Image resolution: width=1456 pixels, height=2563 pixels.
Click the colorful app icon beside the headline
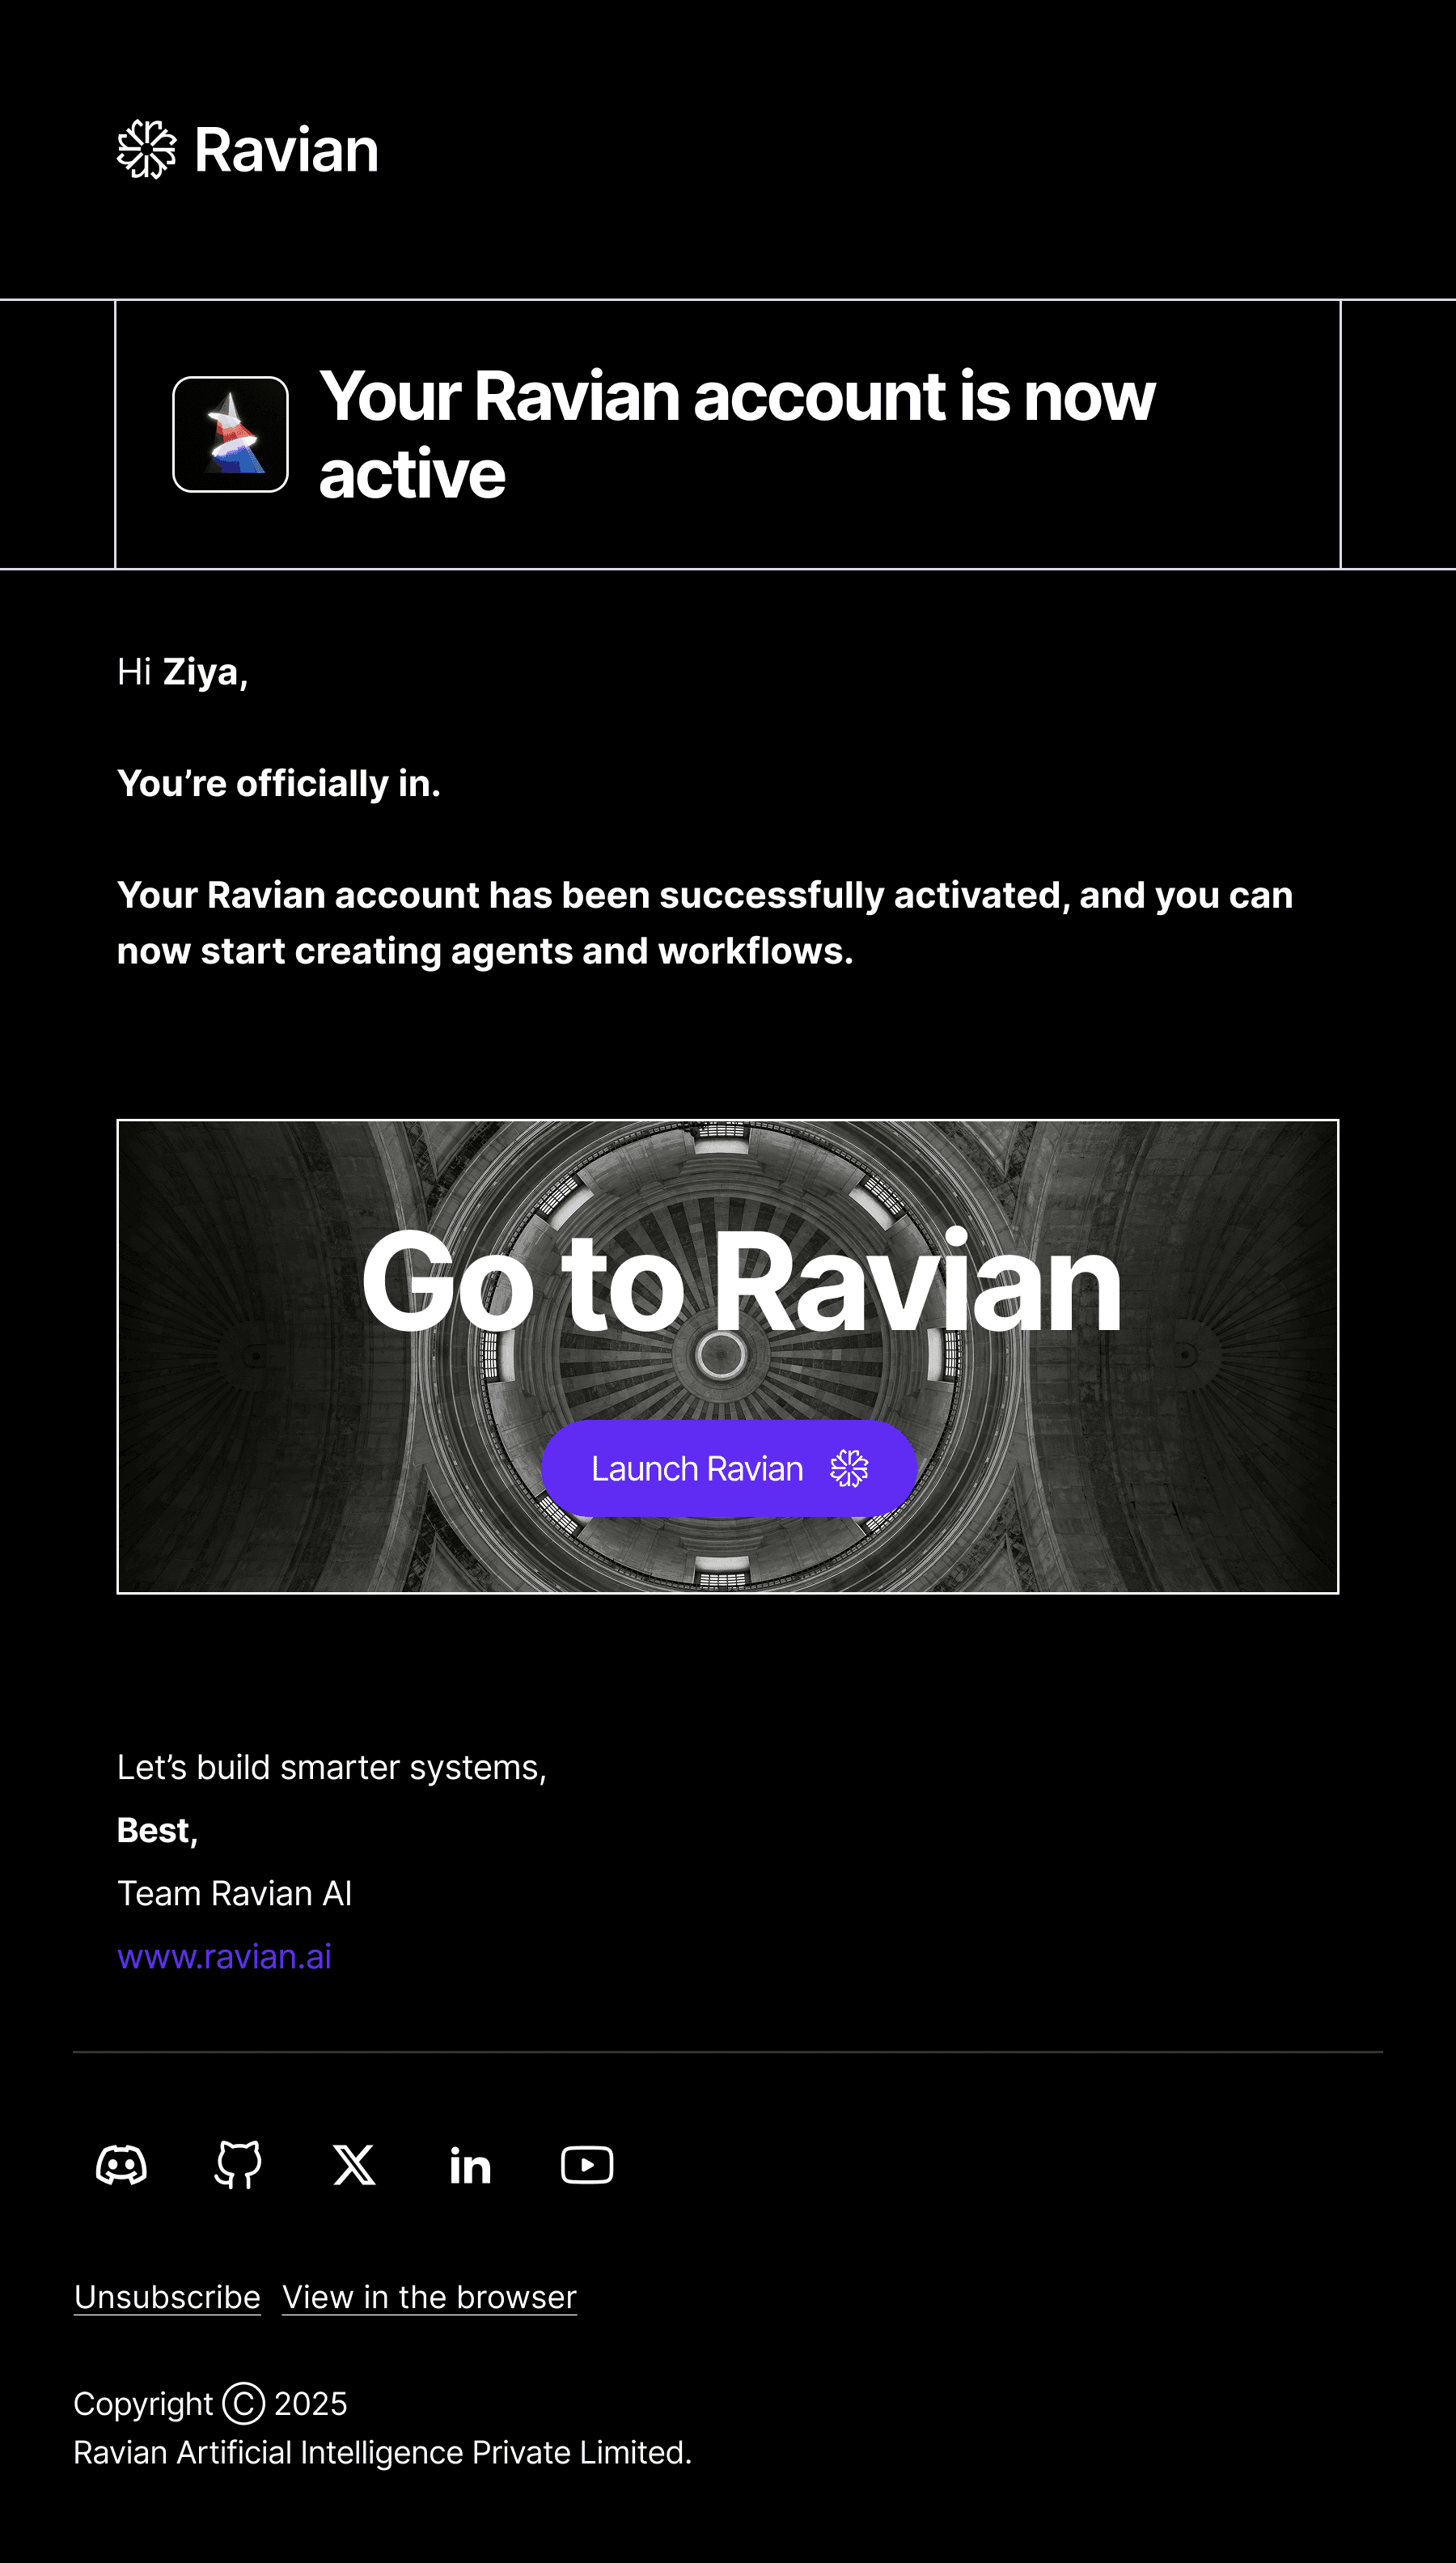pyautogui.click(x=231, y=434)
